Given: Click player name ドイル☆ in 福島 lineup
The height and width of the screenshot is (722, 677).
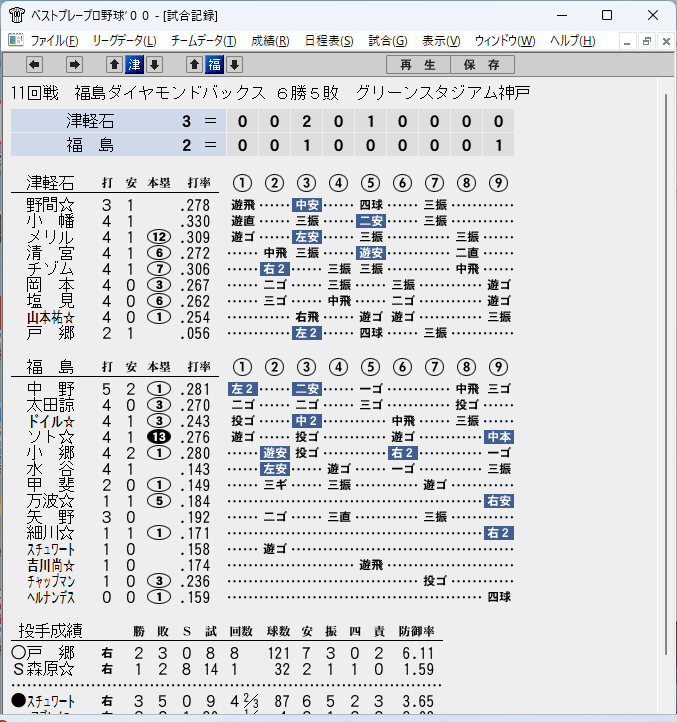Looking at the screenshot, I should [x=50, y=421].
